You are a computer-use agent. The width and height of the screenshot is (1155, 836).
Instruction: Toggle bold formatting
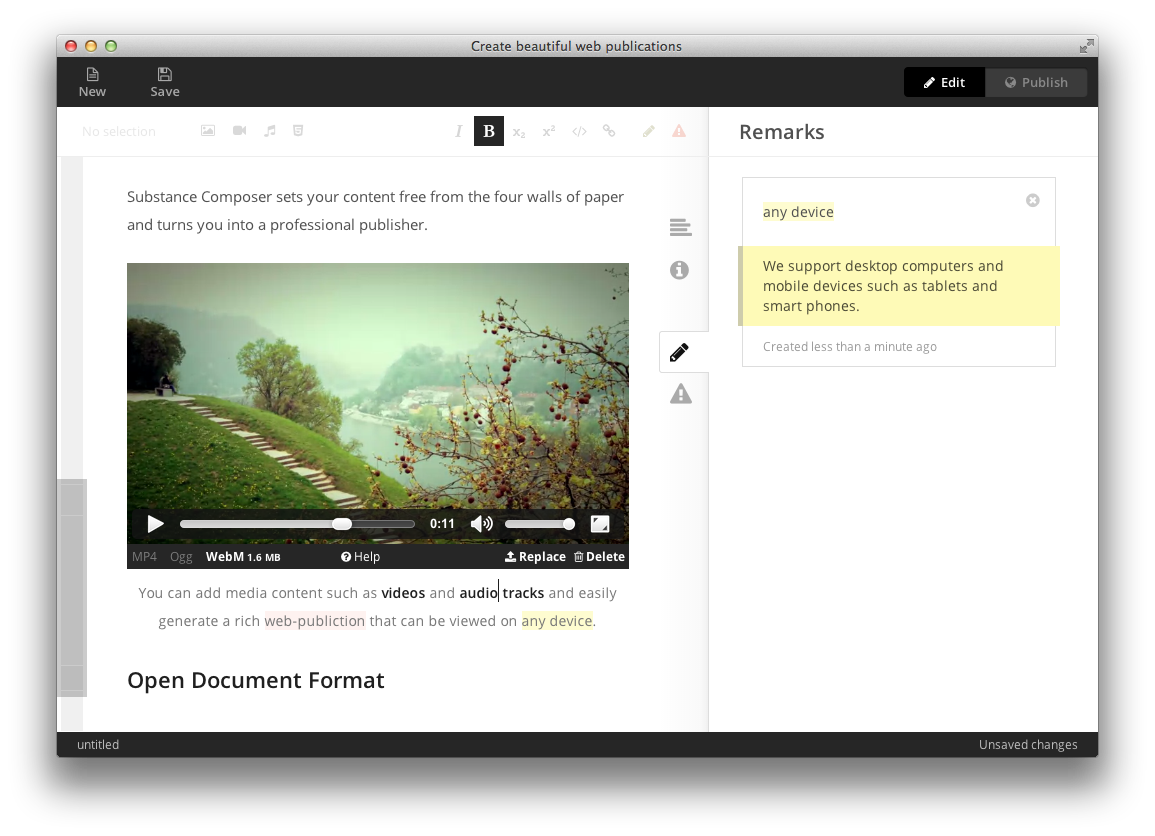coord(488,131)
